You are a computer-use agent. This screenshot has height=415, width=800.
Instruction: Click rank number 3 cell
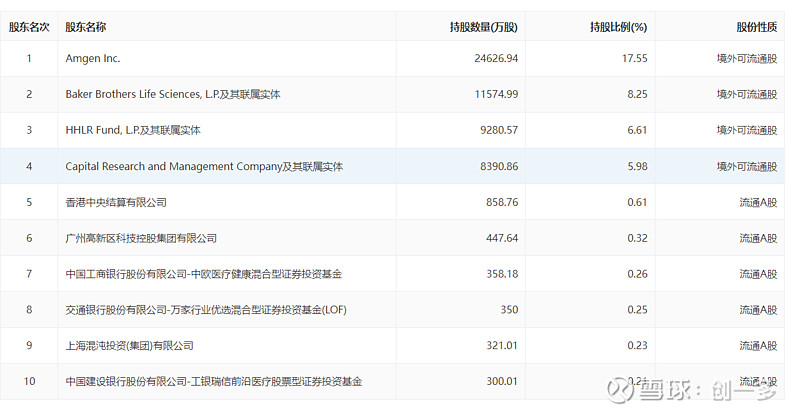(29, 130)
